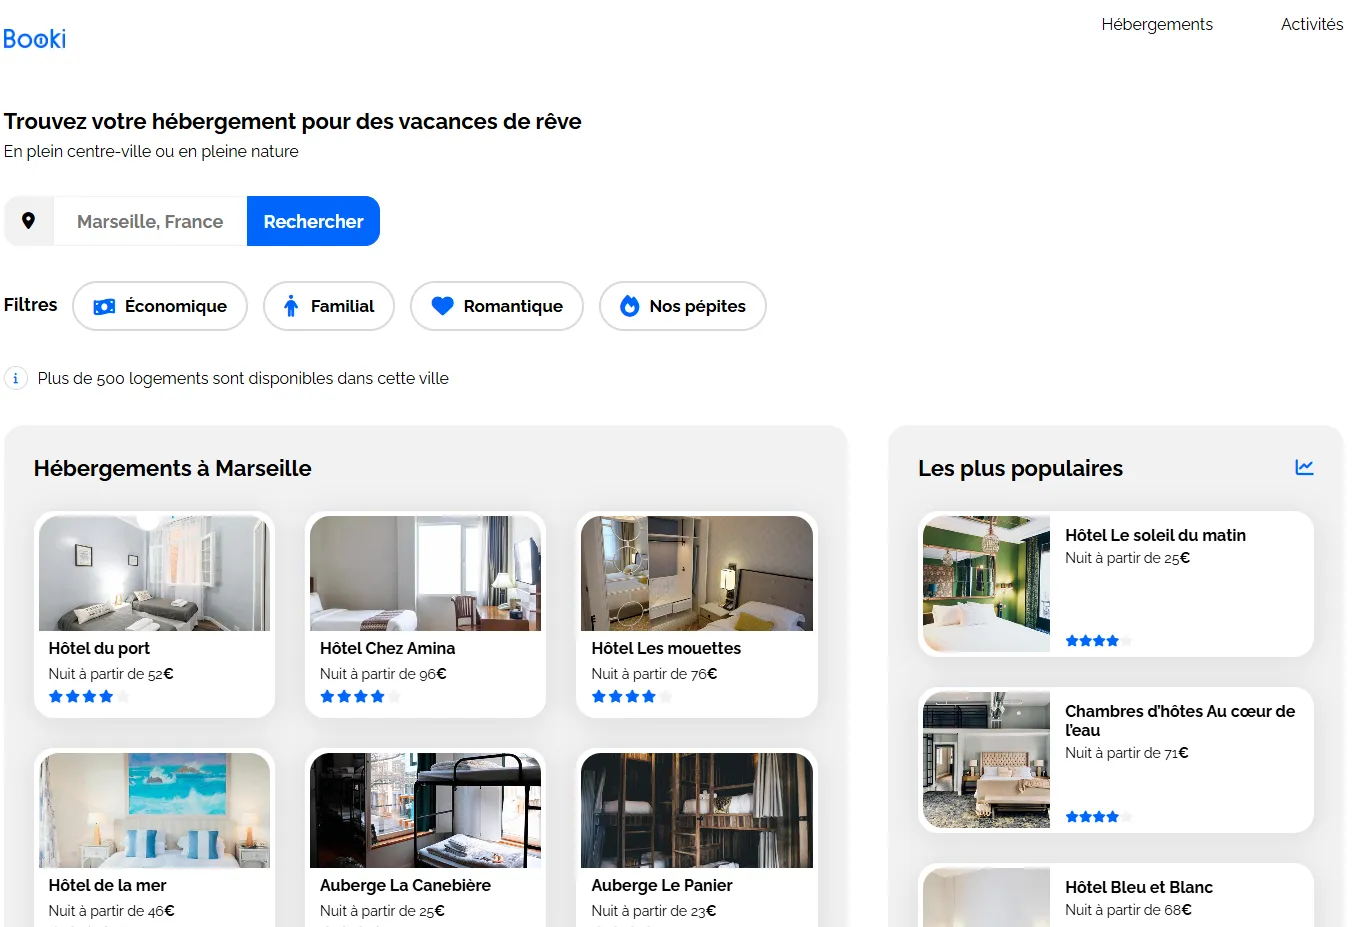Click the money icon in Économique filter
Image resolution: width=1355 pixels, height=927 pixels.
click(x=104, y=307)
